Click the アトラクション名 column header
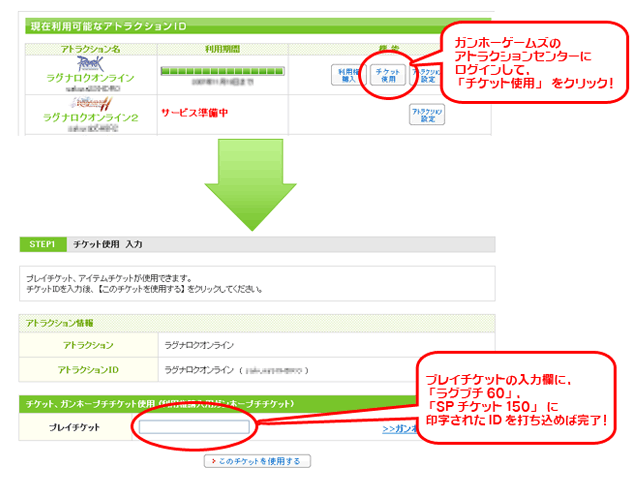The width and height of the screenshot is (640, 480). point(91,49)
